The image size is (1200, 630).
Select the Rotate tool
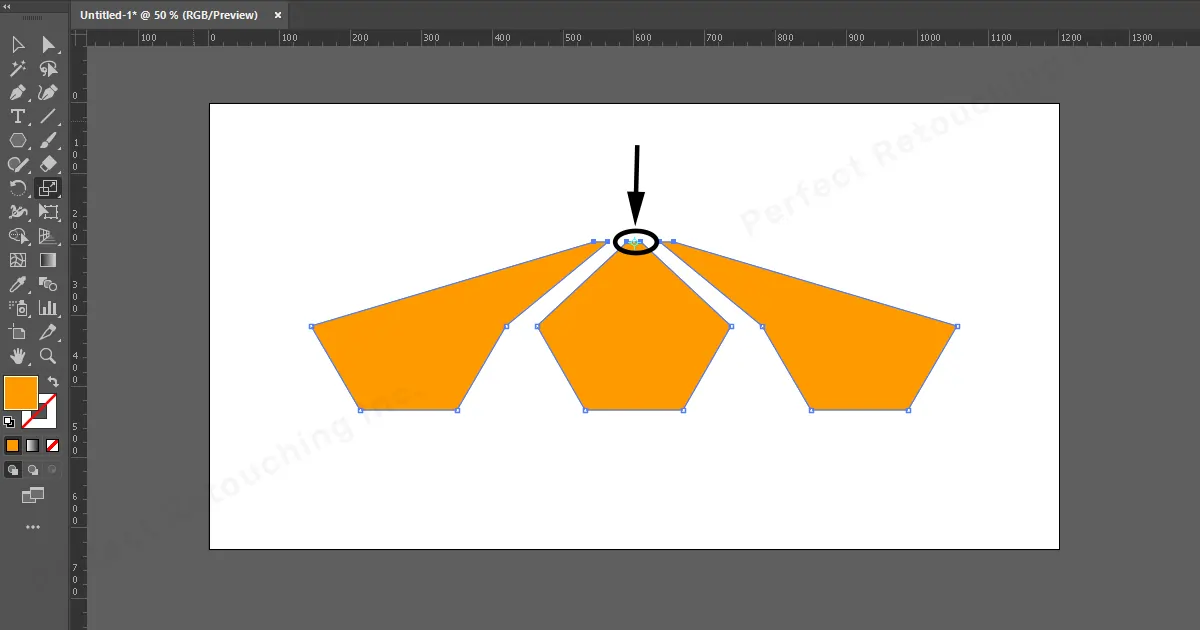pos(18,188)
